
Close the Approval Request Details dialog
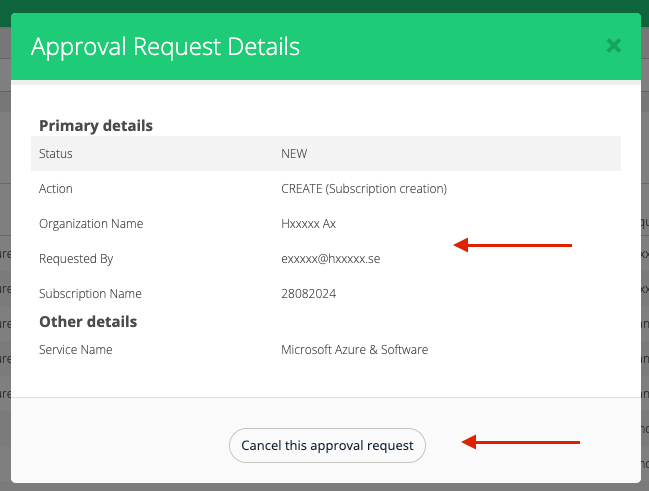614,46
